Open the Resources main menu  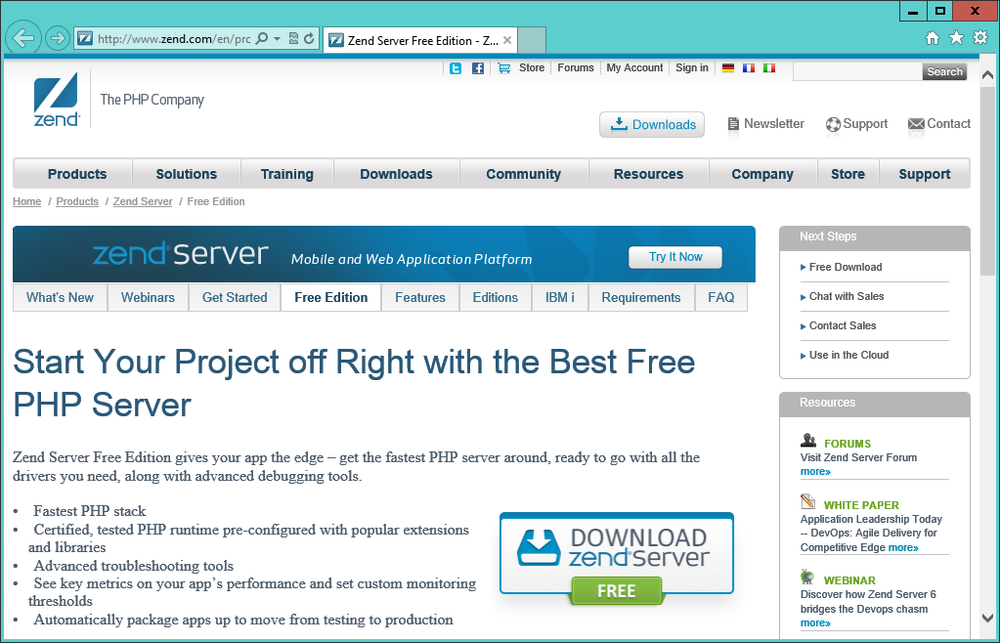click(649, 174)
